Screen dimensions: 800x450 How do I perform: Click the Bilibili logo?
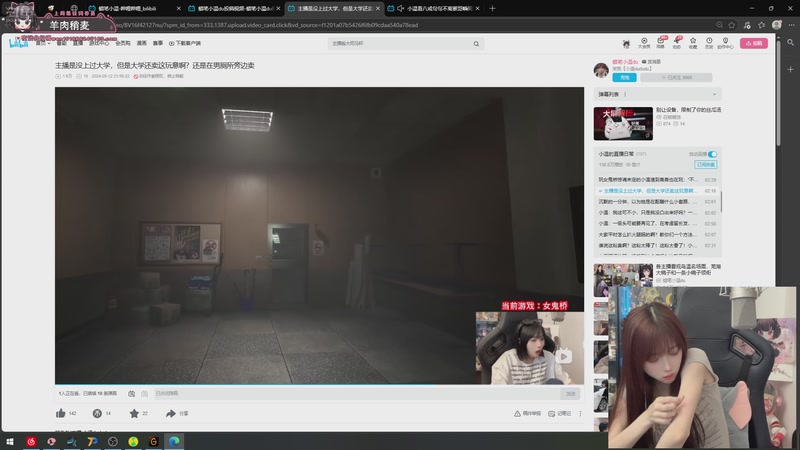coord(18,43)
